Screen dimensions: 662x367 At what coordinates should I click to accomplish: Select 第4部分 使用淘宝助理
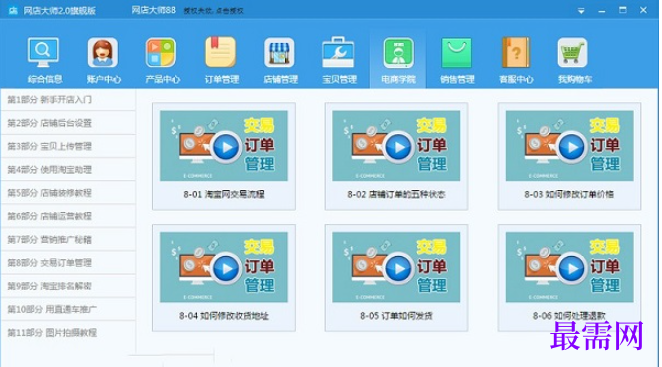[x=68, y=170]
